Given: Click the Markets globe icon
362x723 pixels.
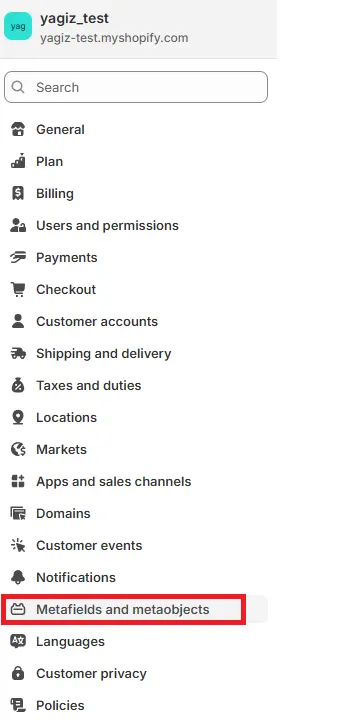Looking at the screenshot, I should pyautogui.click(x=18, y=450).
